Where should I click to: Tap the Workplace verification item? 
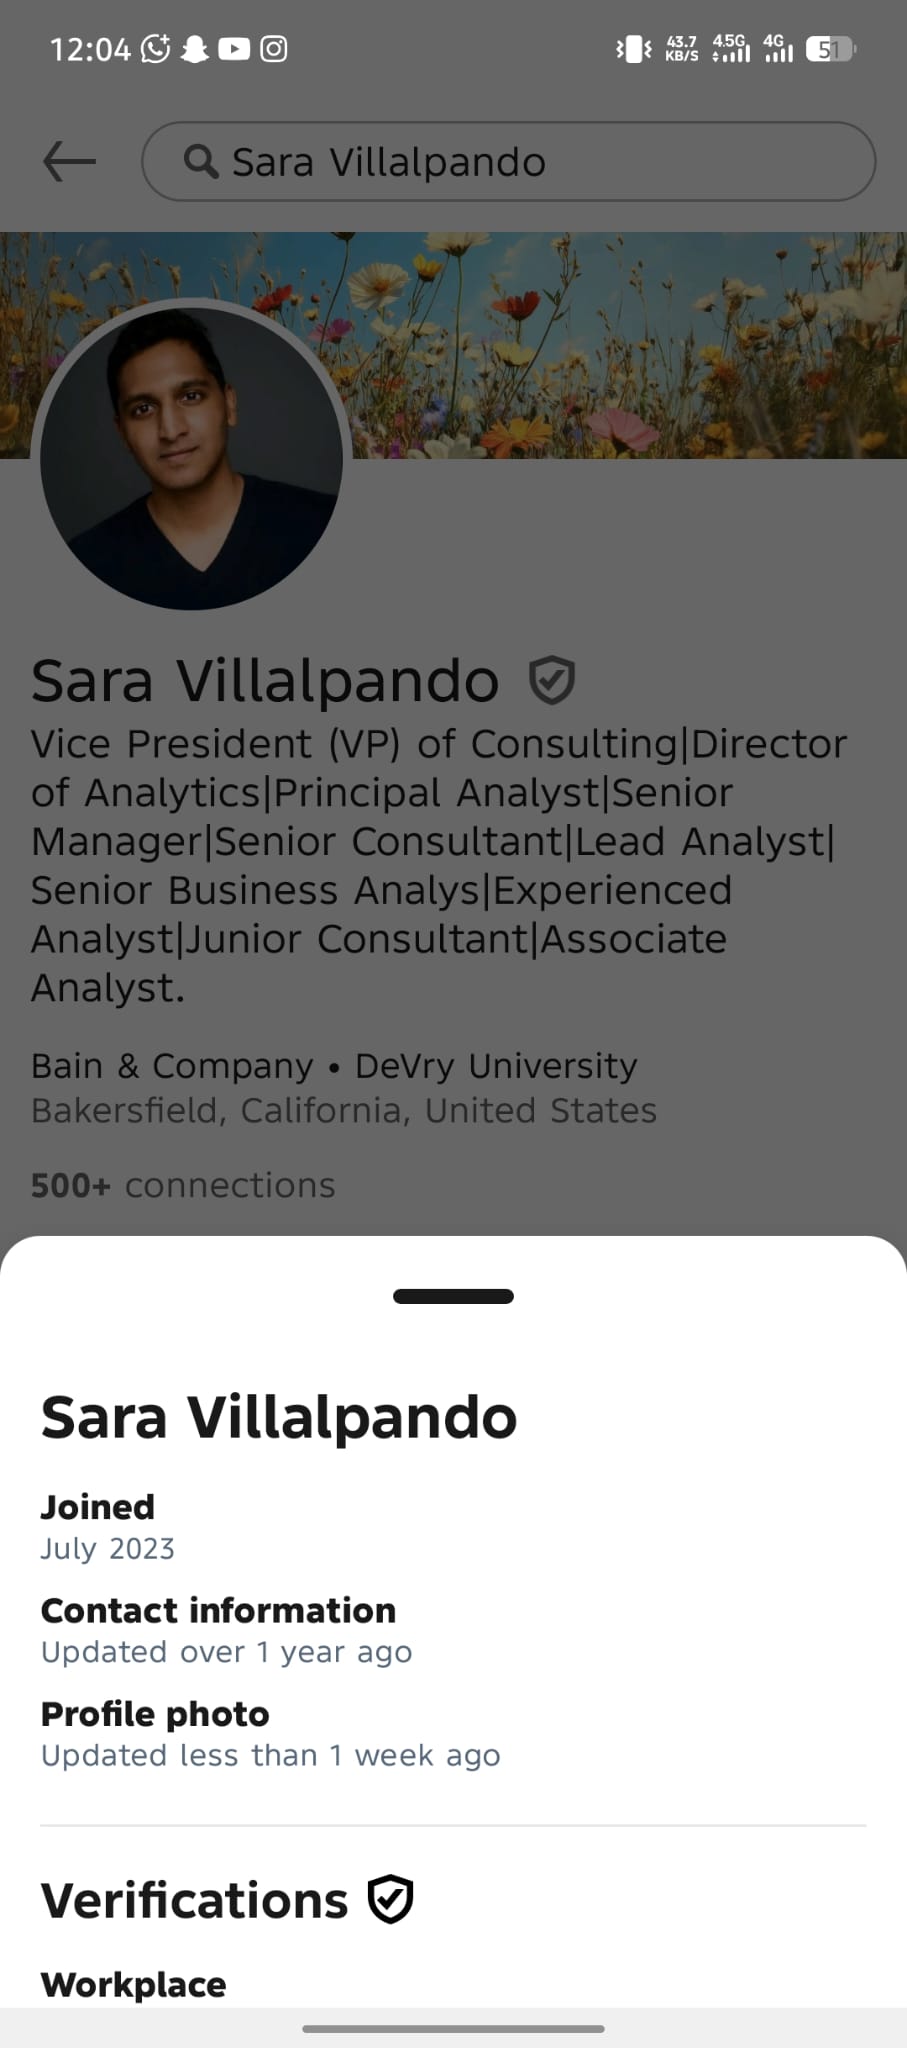tap(134, 1984)
